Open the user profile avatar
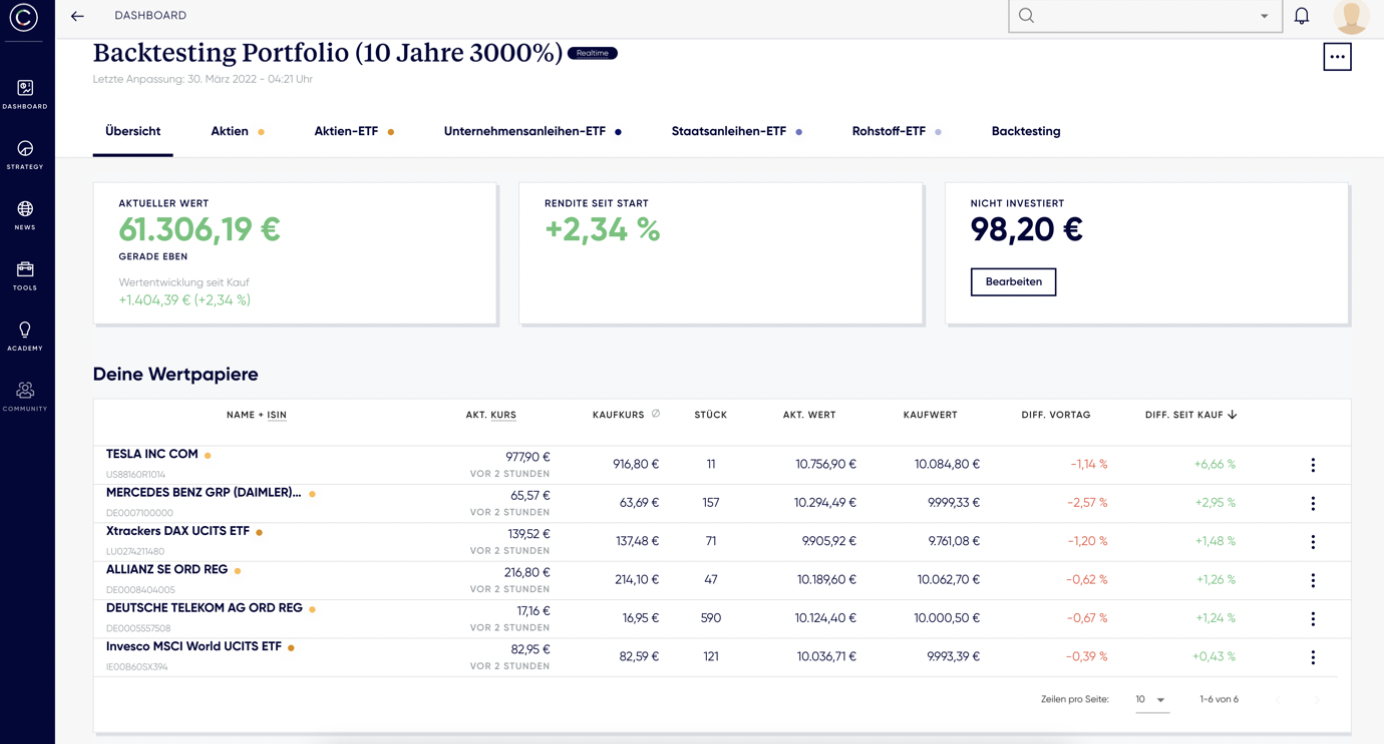 [1352, 16]
